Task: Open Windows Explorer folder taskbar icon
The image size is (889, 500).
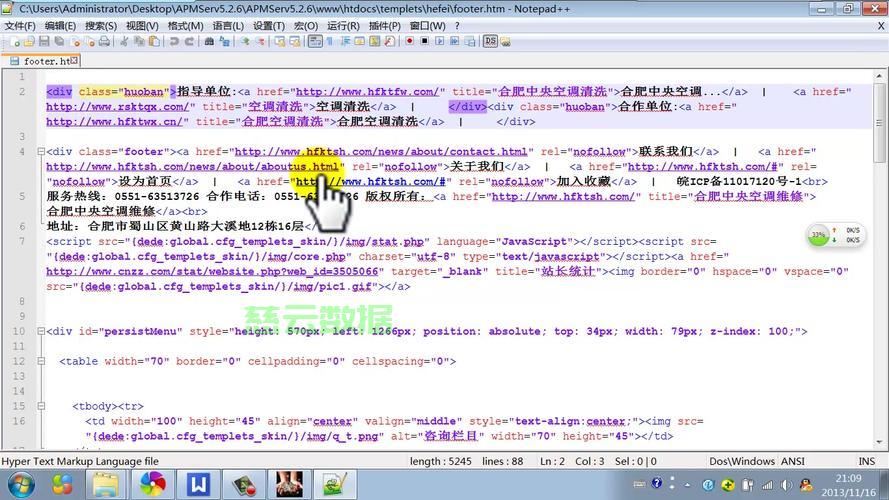Action: click(105, 485)
